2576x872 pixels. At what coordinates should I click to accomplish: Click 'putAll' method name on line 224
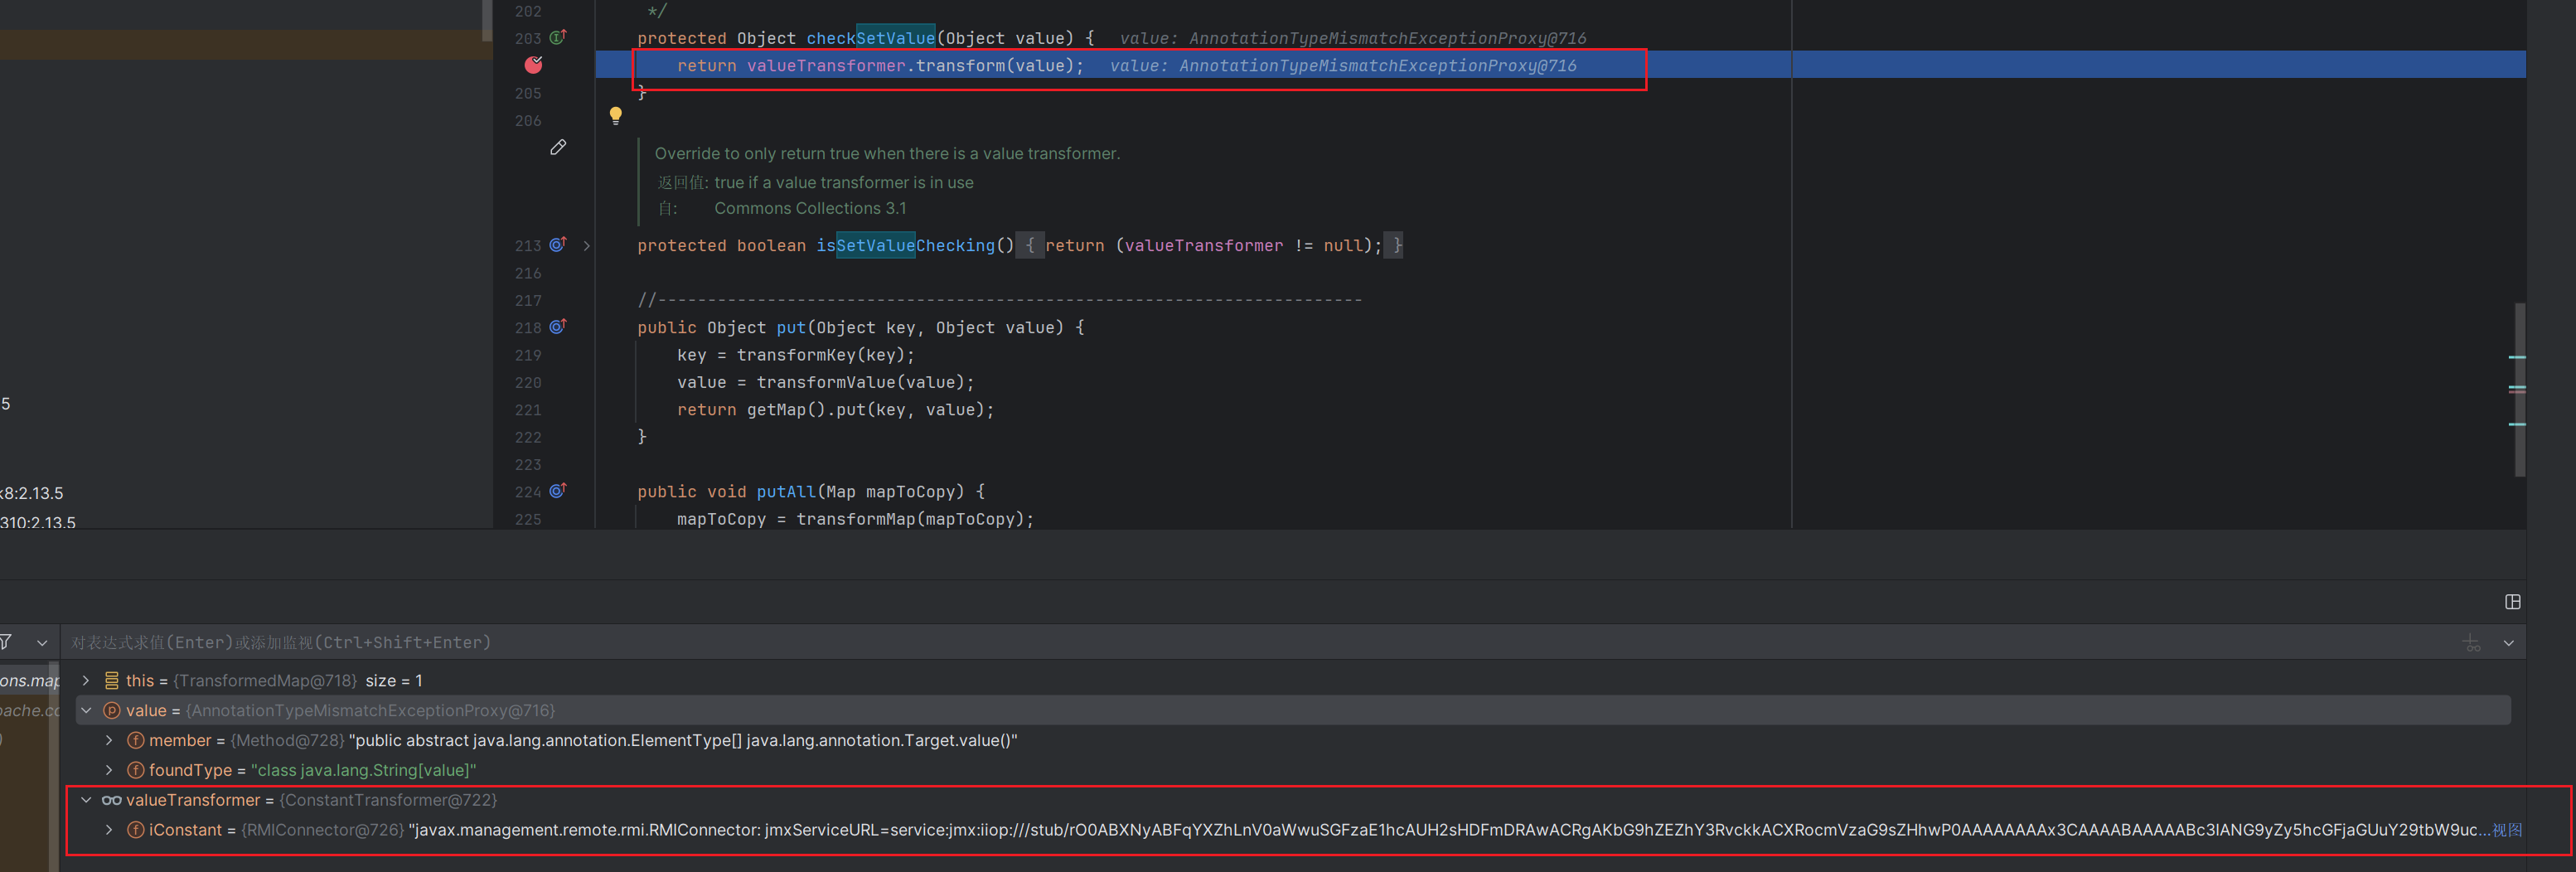(x=786, y=491)
